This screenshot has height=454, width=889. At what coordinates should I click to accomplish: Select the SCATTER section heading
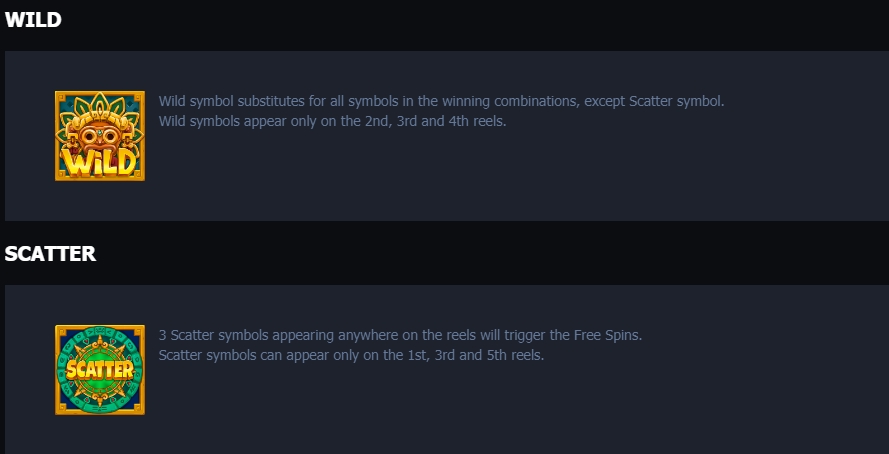[x=50, y=254]
